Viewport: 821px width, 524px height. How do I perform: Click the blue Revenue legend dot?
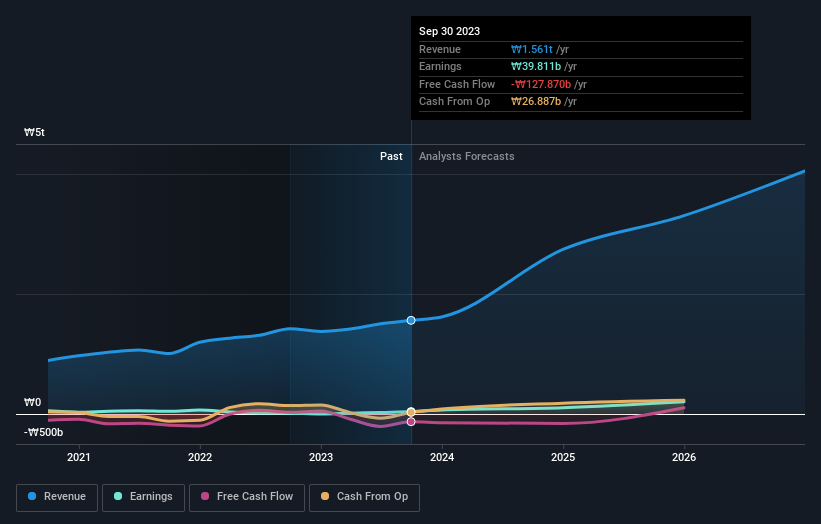click(32, 496)
